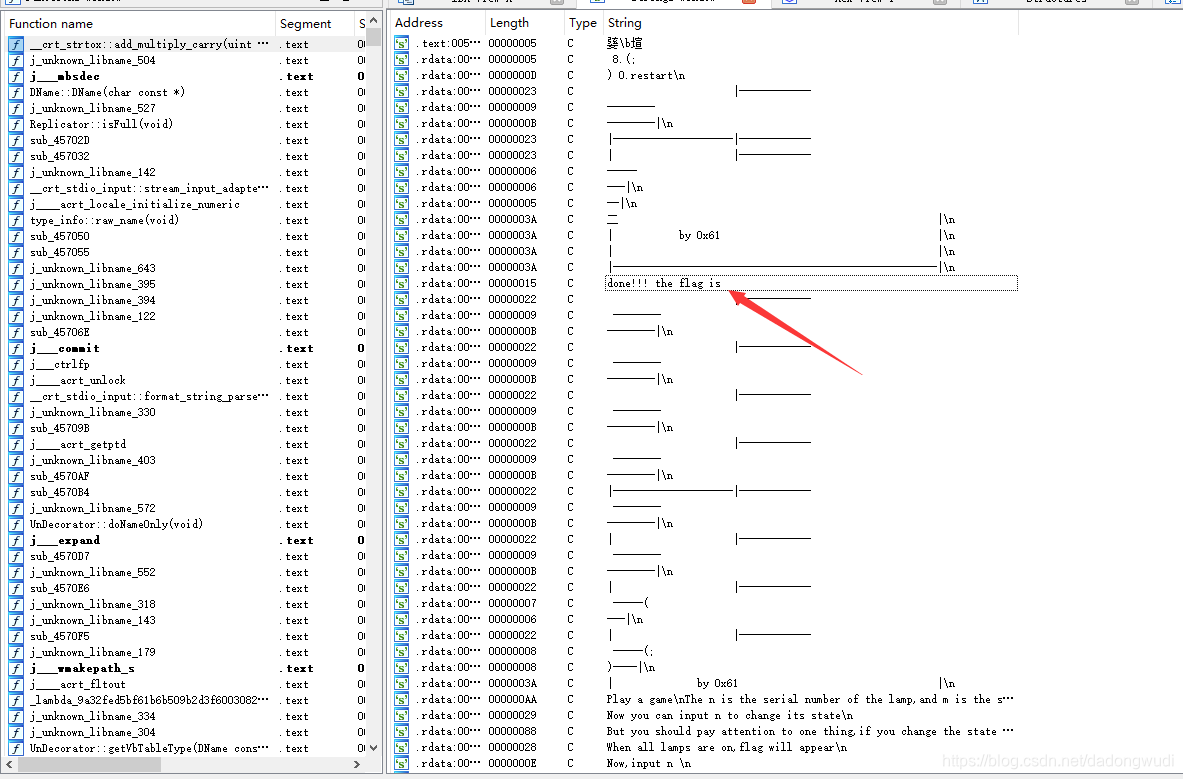
Task: Click function icon beside _lambda_9a32fed5bf61b6b509b2d3f6003082
Action: pos(16,701)
